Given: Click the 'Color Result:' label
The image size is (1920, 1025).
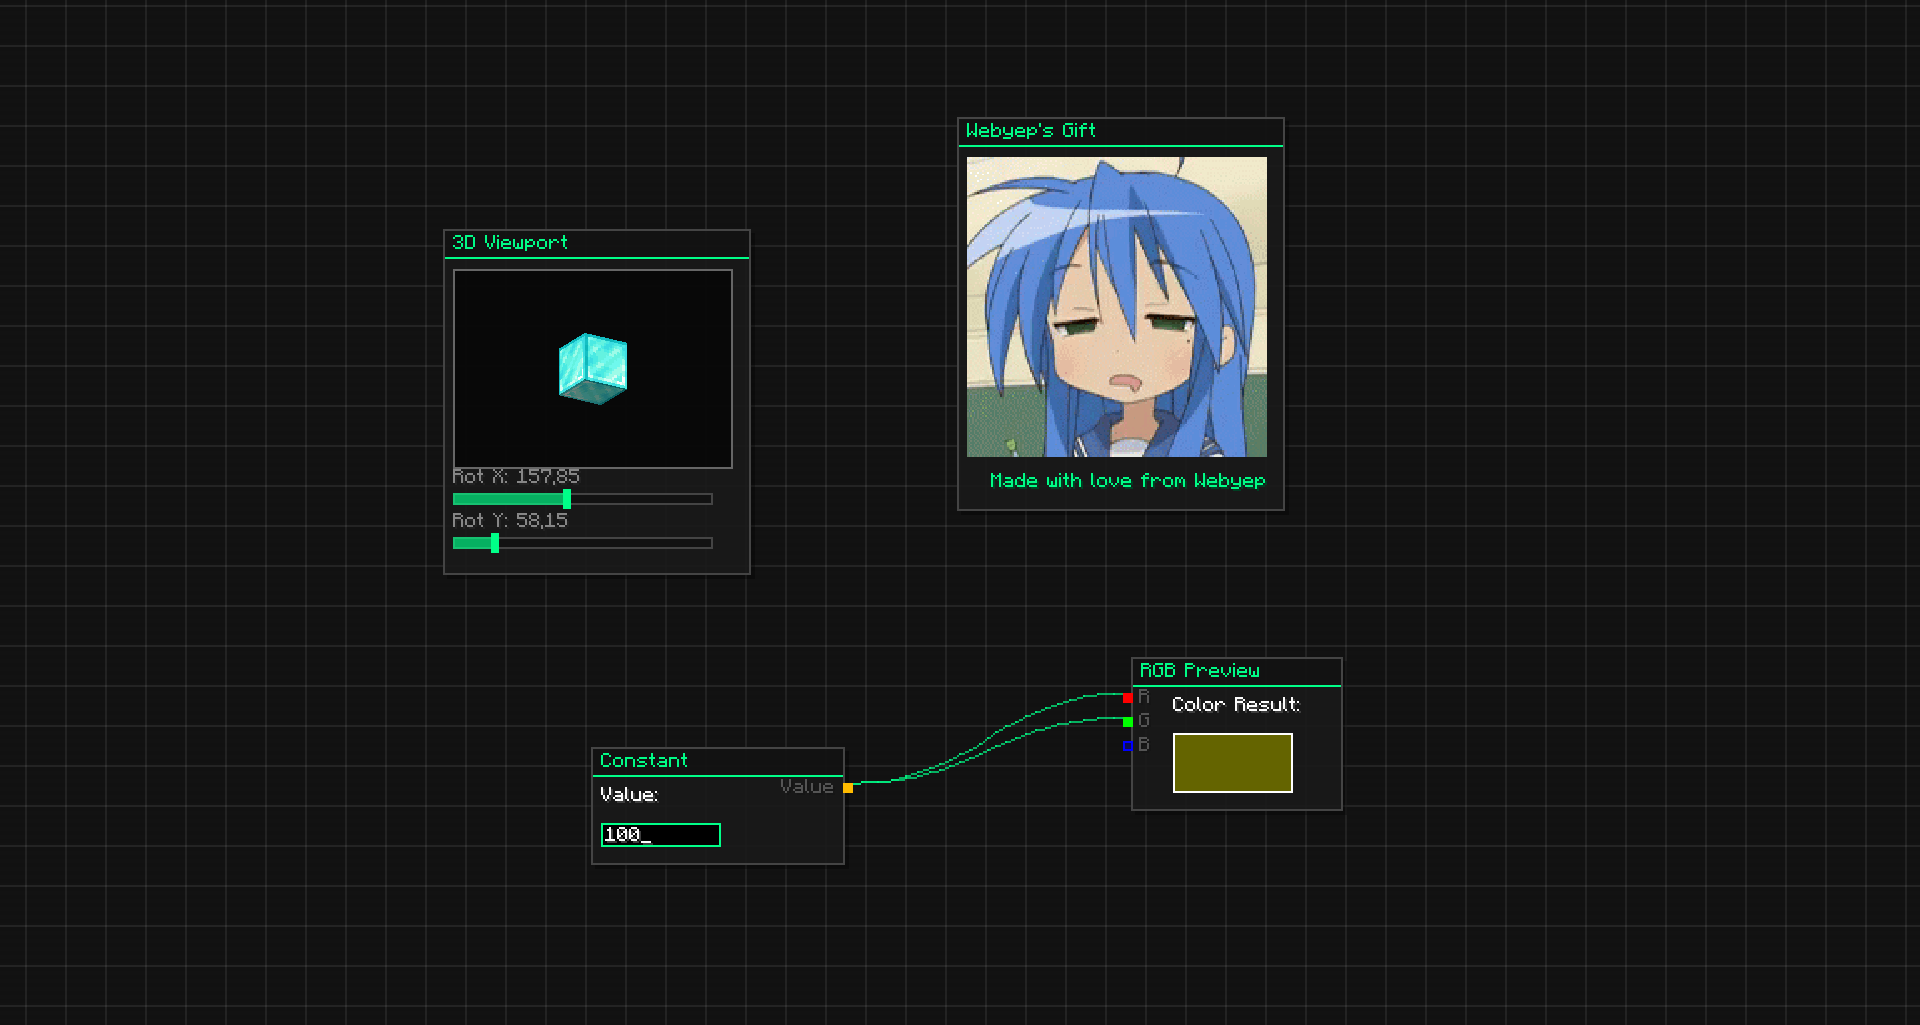Looking at the screenshot, I should (x=1236, y=705).
